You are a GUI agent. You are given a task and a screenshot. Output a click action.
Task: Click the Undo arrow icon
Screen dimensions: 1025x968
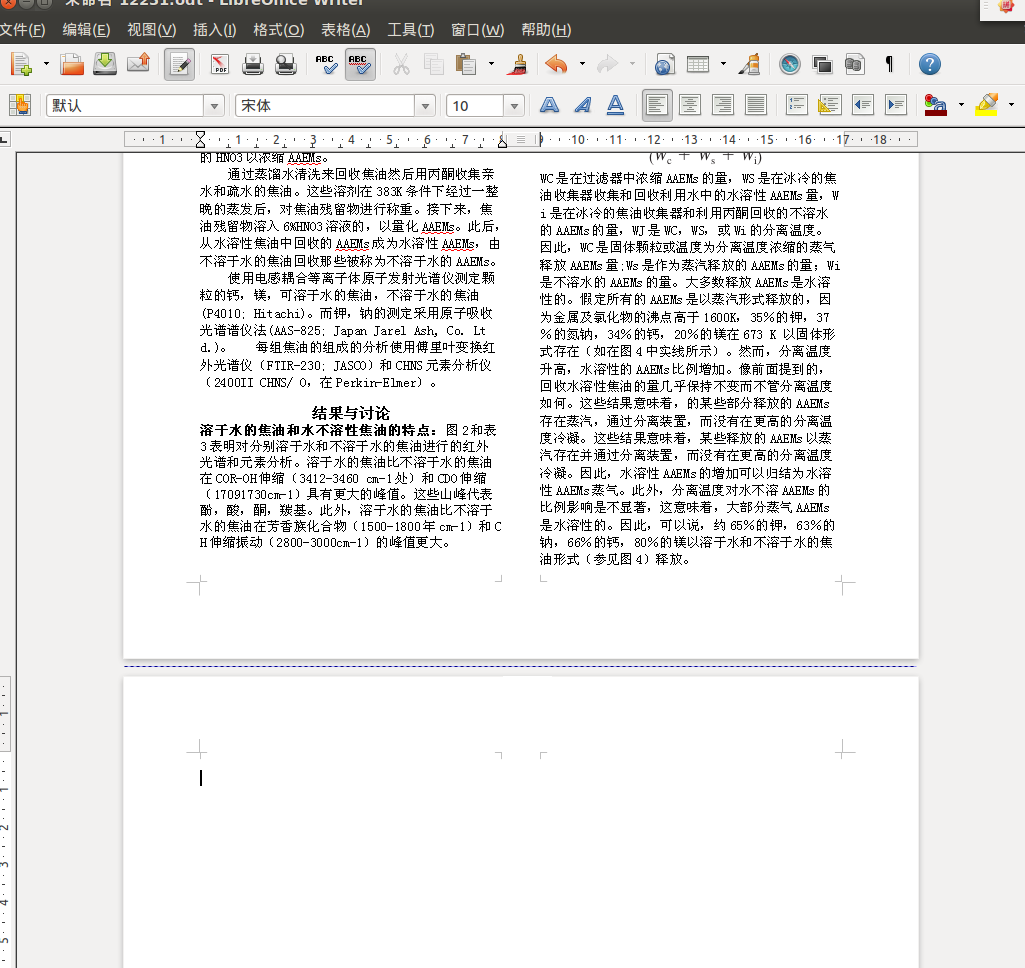[556, 64]
